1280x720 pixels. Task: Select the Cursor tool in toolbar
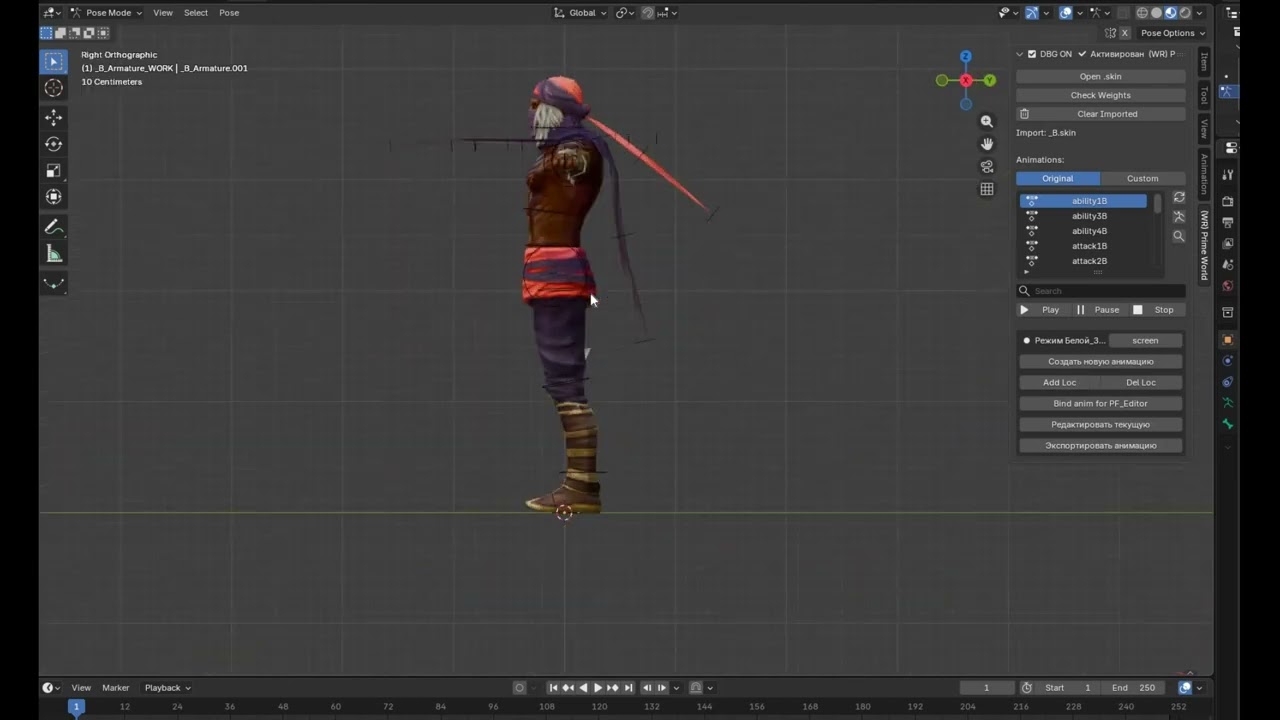tap(54, 88)
